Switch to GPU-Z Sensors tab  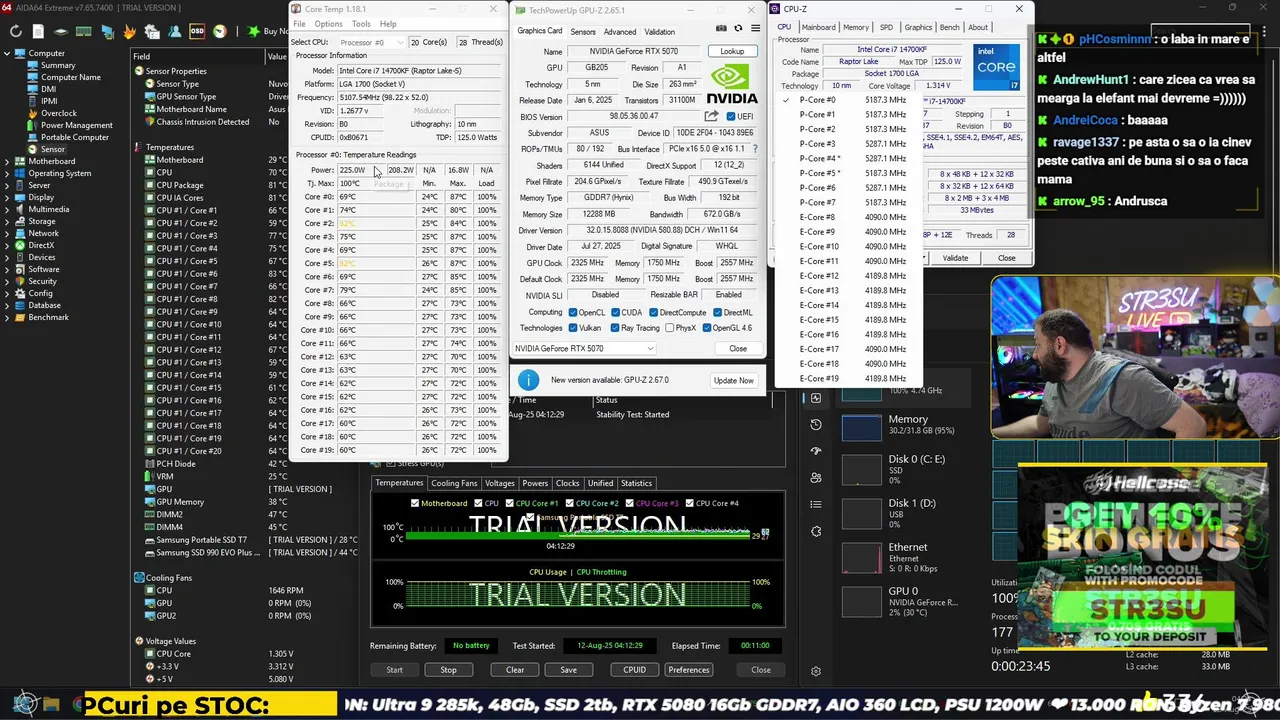coord(583,32)
